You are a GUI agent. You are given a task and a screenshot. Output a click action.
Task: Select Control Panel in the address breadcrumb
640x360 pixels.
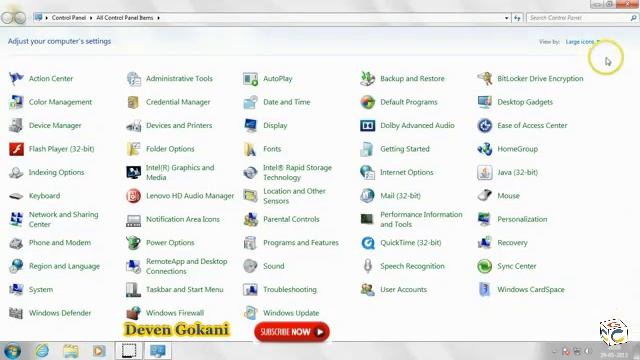click(x=69, y=18)
